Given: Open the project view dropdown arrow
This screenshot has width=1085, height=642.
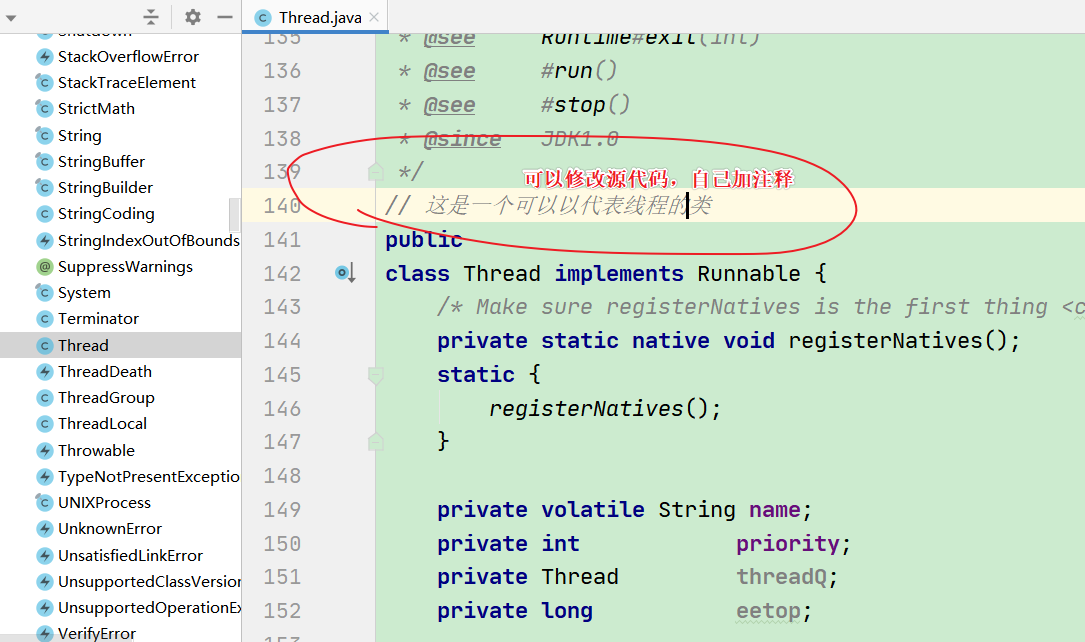Looking at the screenshot, I should pos(10,18).
